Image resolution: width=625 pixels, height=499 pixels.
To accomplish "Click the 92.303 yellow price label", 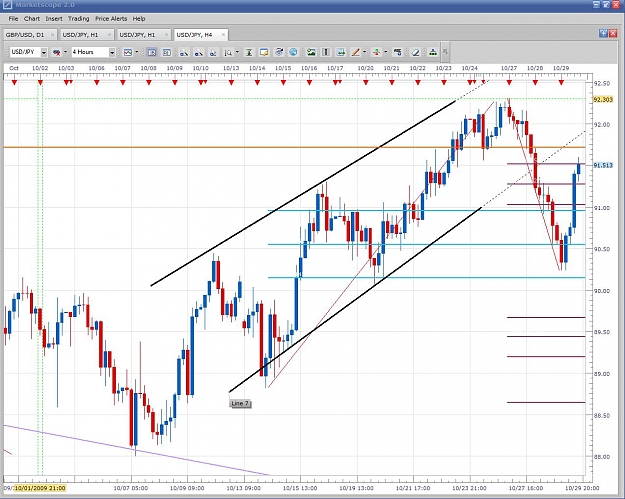I will coord(603,99).
